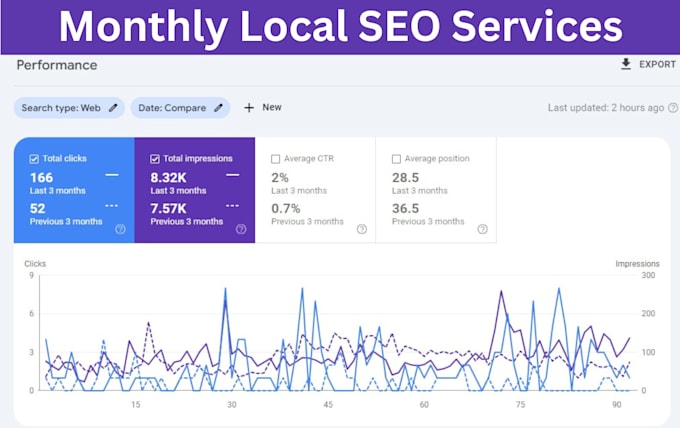The image size is (680, 428).
Task: Enable the Average CTR checkbox
Action: point(275,159)
